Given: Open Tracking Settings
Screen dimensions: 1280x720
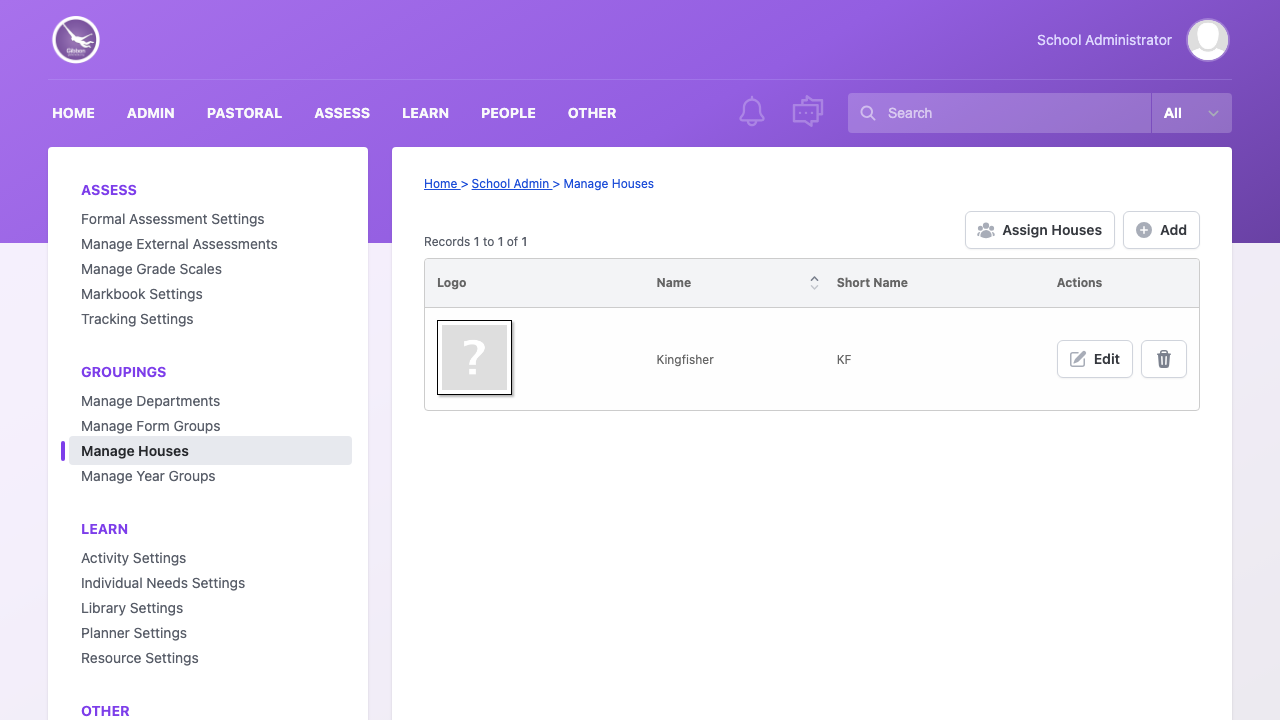Looking at the screenshot, I should (137, 319).
